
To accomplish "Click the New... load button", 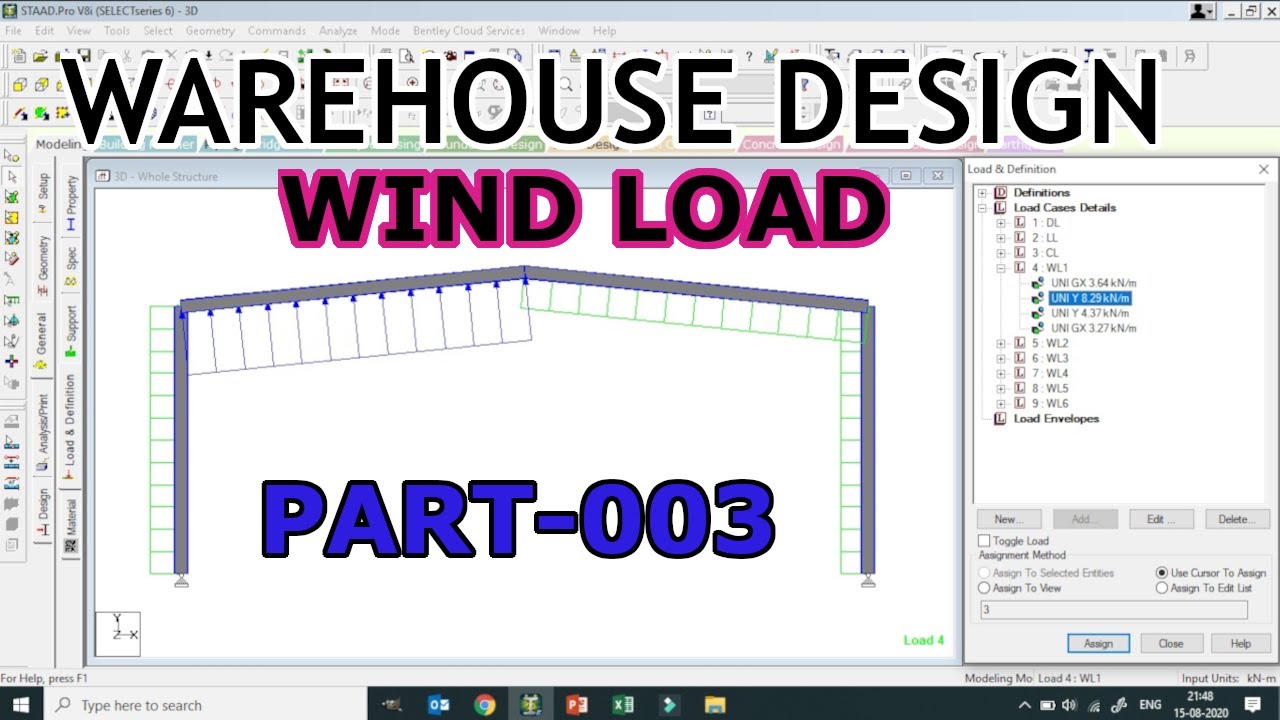I will tap(1009, 519).
